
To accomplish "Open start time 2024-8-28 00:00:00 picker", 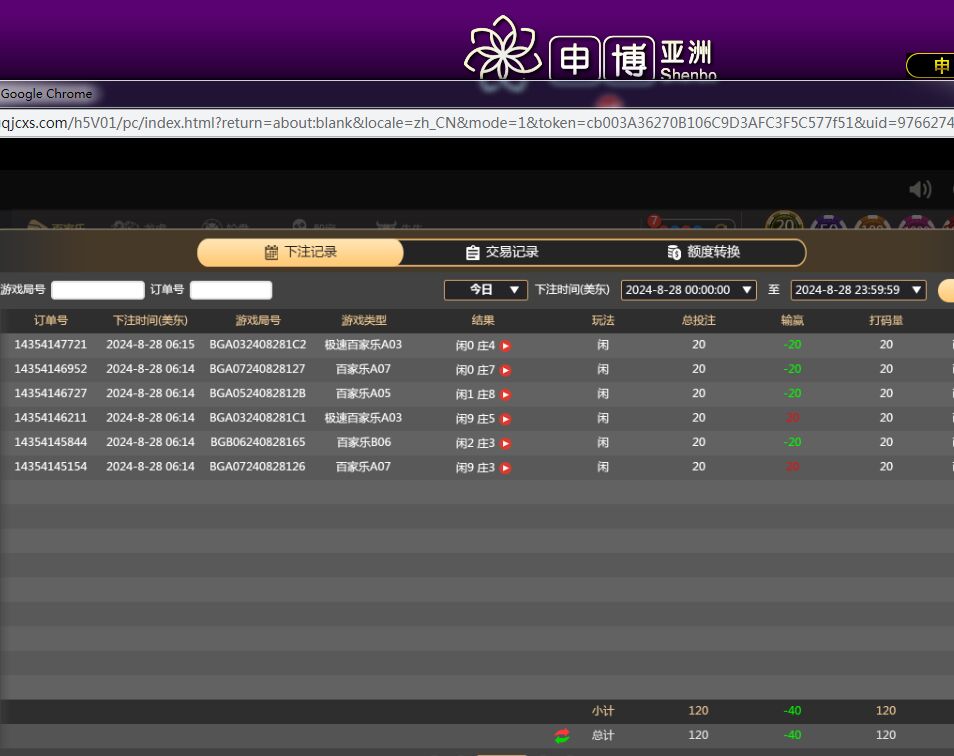I will [x=690, y=290].
